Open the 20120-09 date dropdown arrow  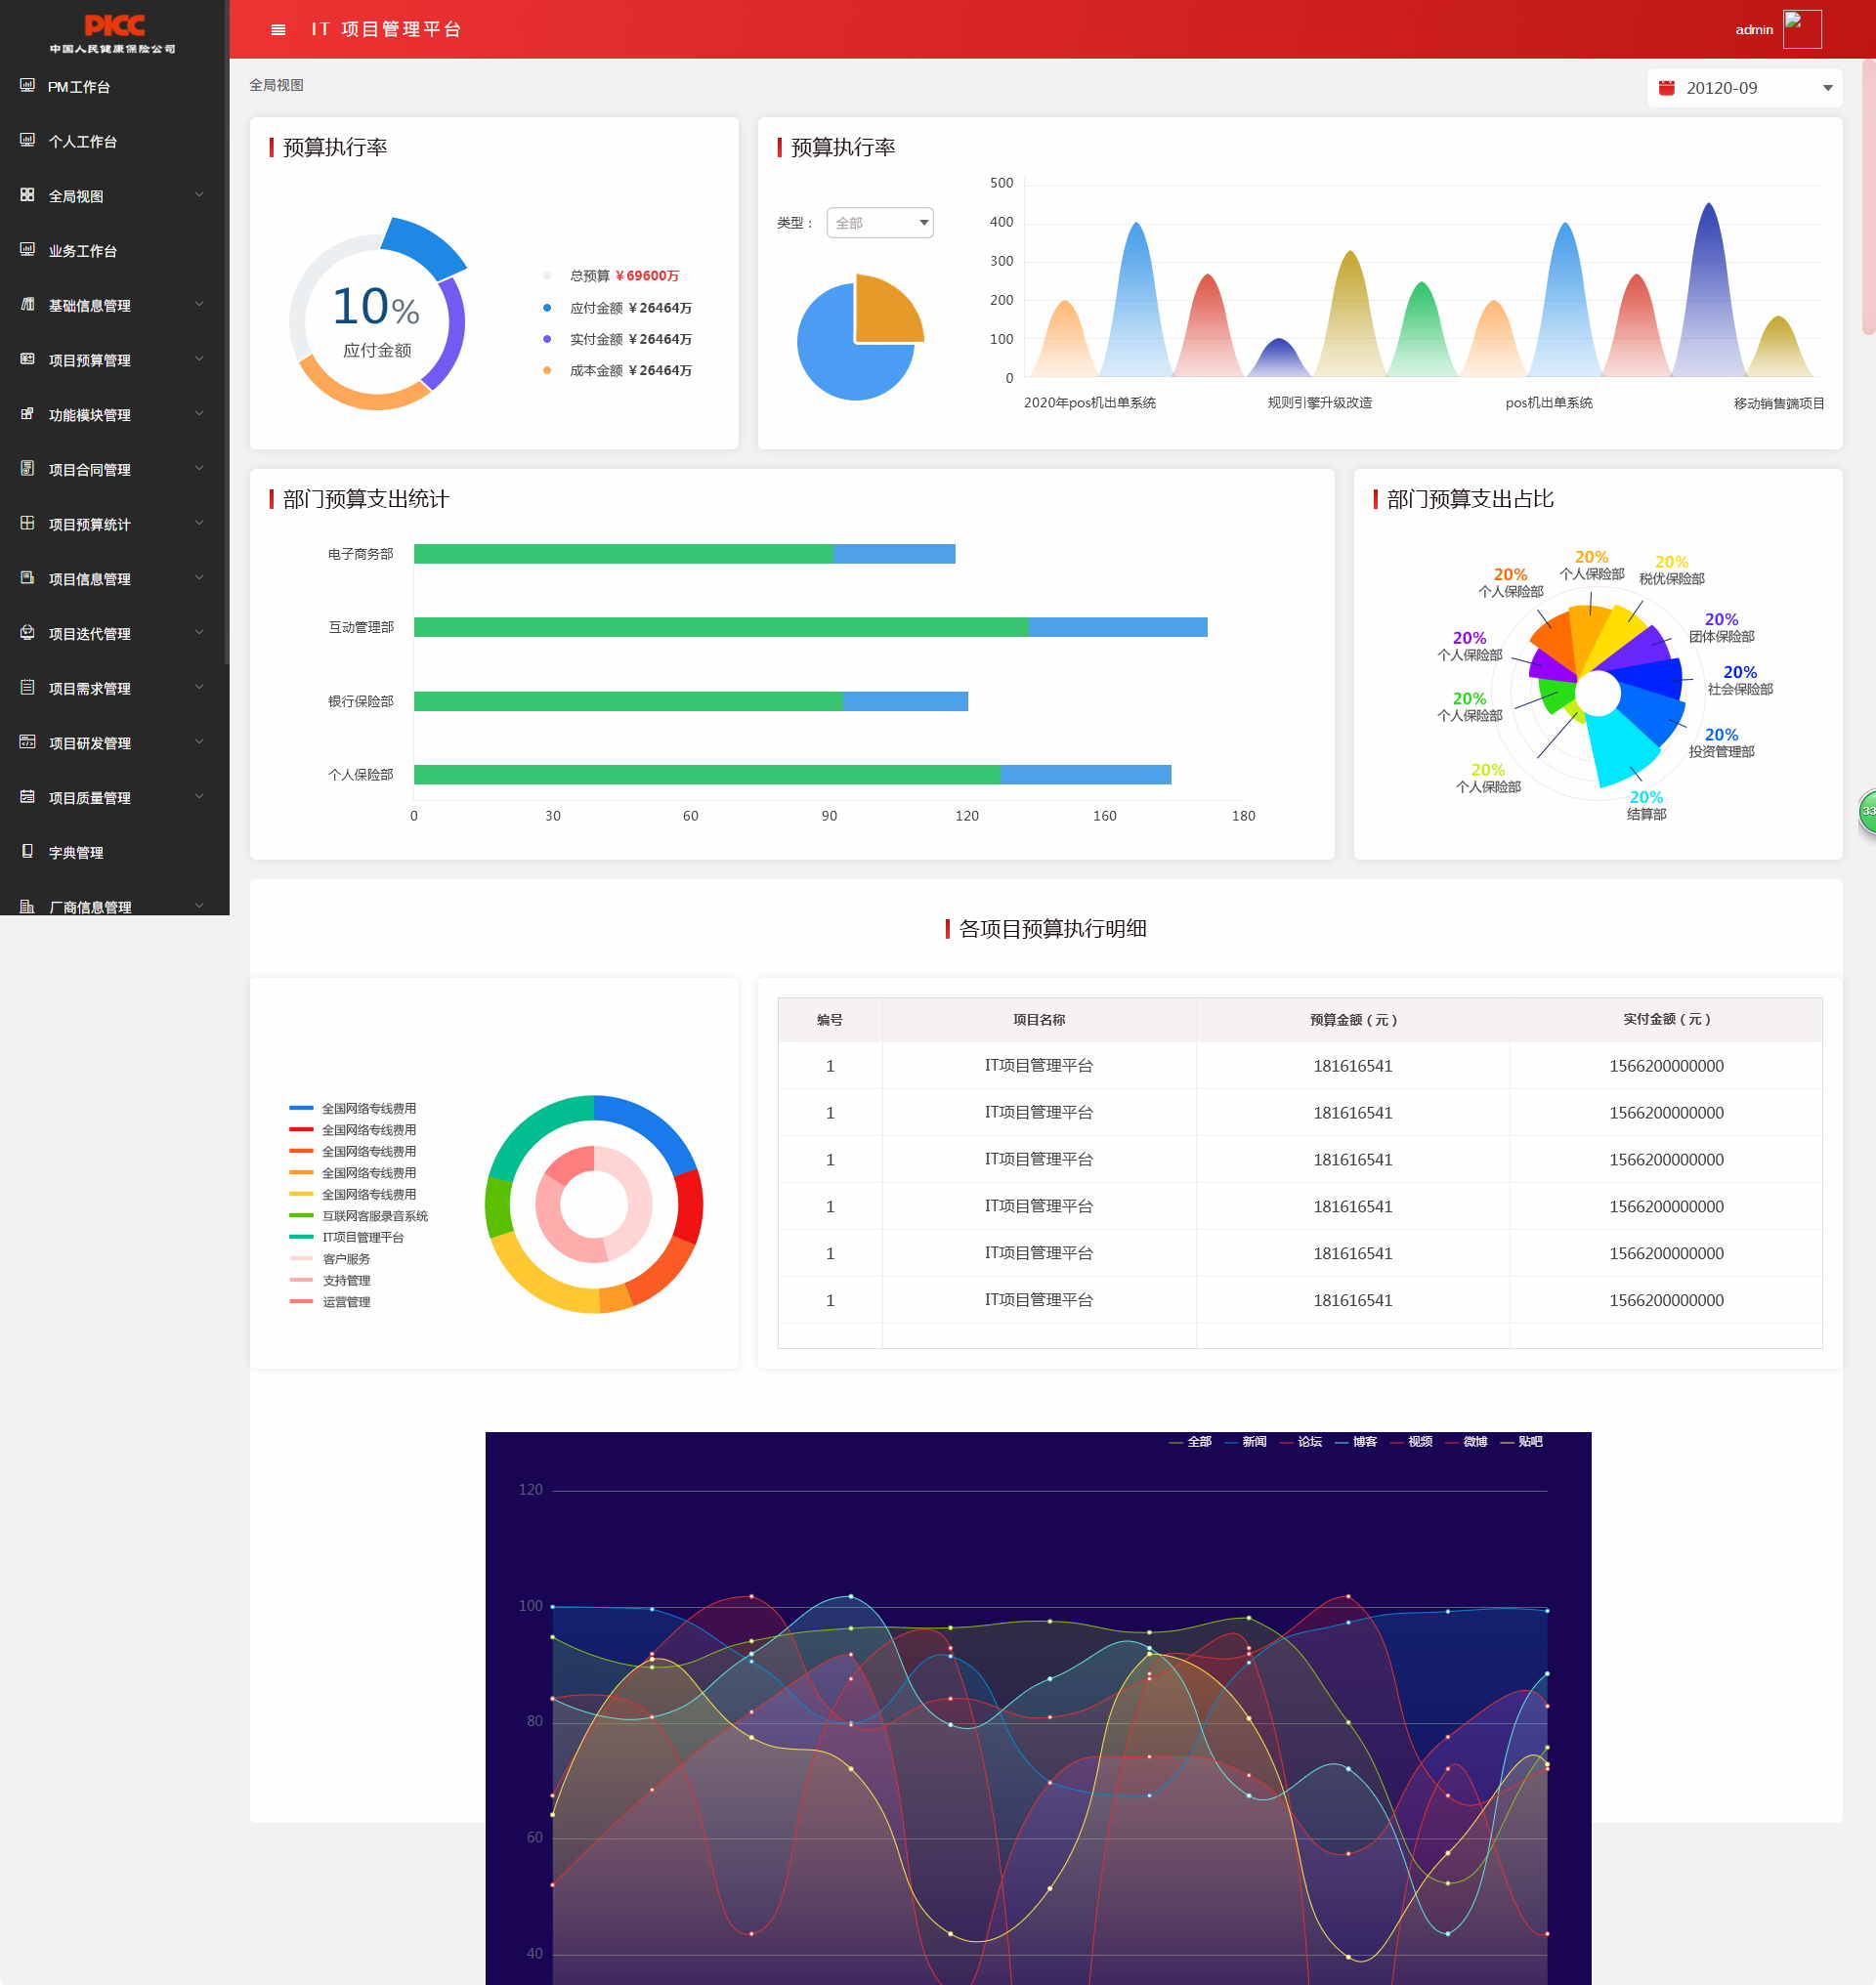(1827, 88)
